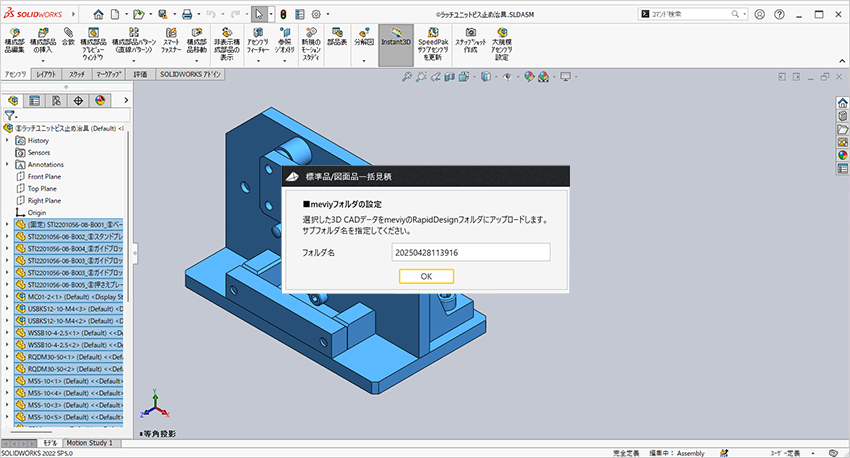
Task: Click 非表示構成部品の表示 tool
Action: click(227, 44)
